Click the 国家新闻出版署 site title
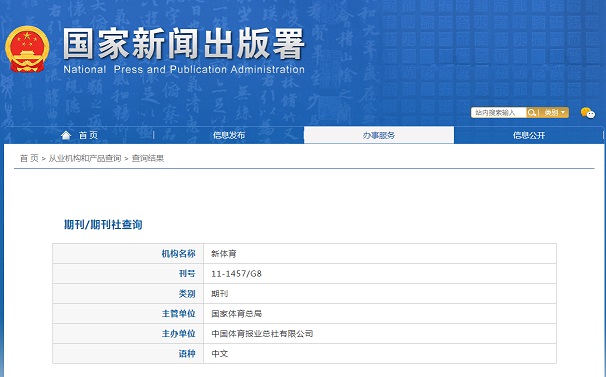The width and height of the screenshot is (606, 377). coord(184,44)
